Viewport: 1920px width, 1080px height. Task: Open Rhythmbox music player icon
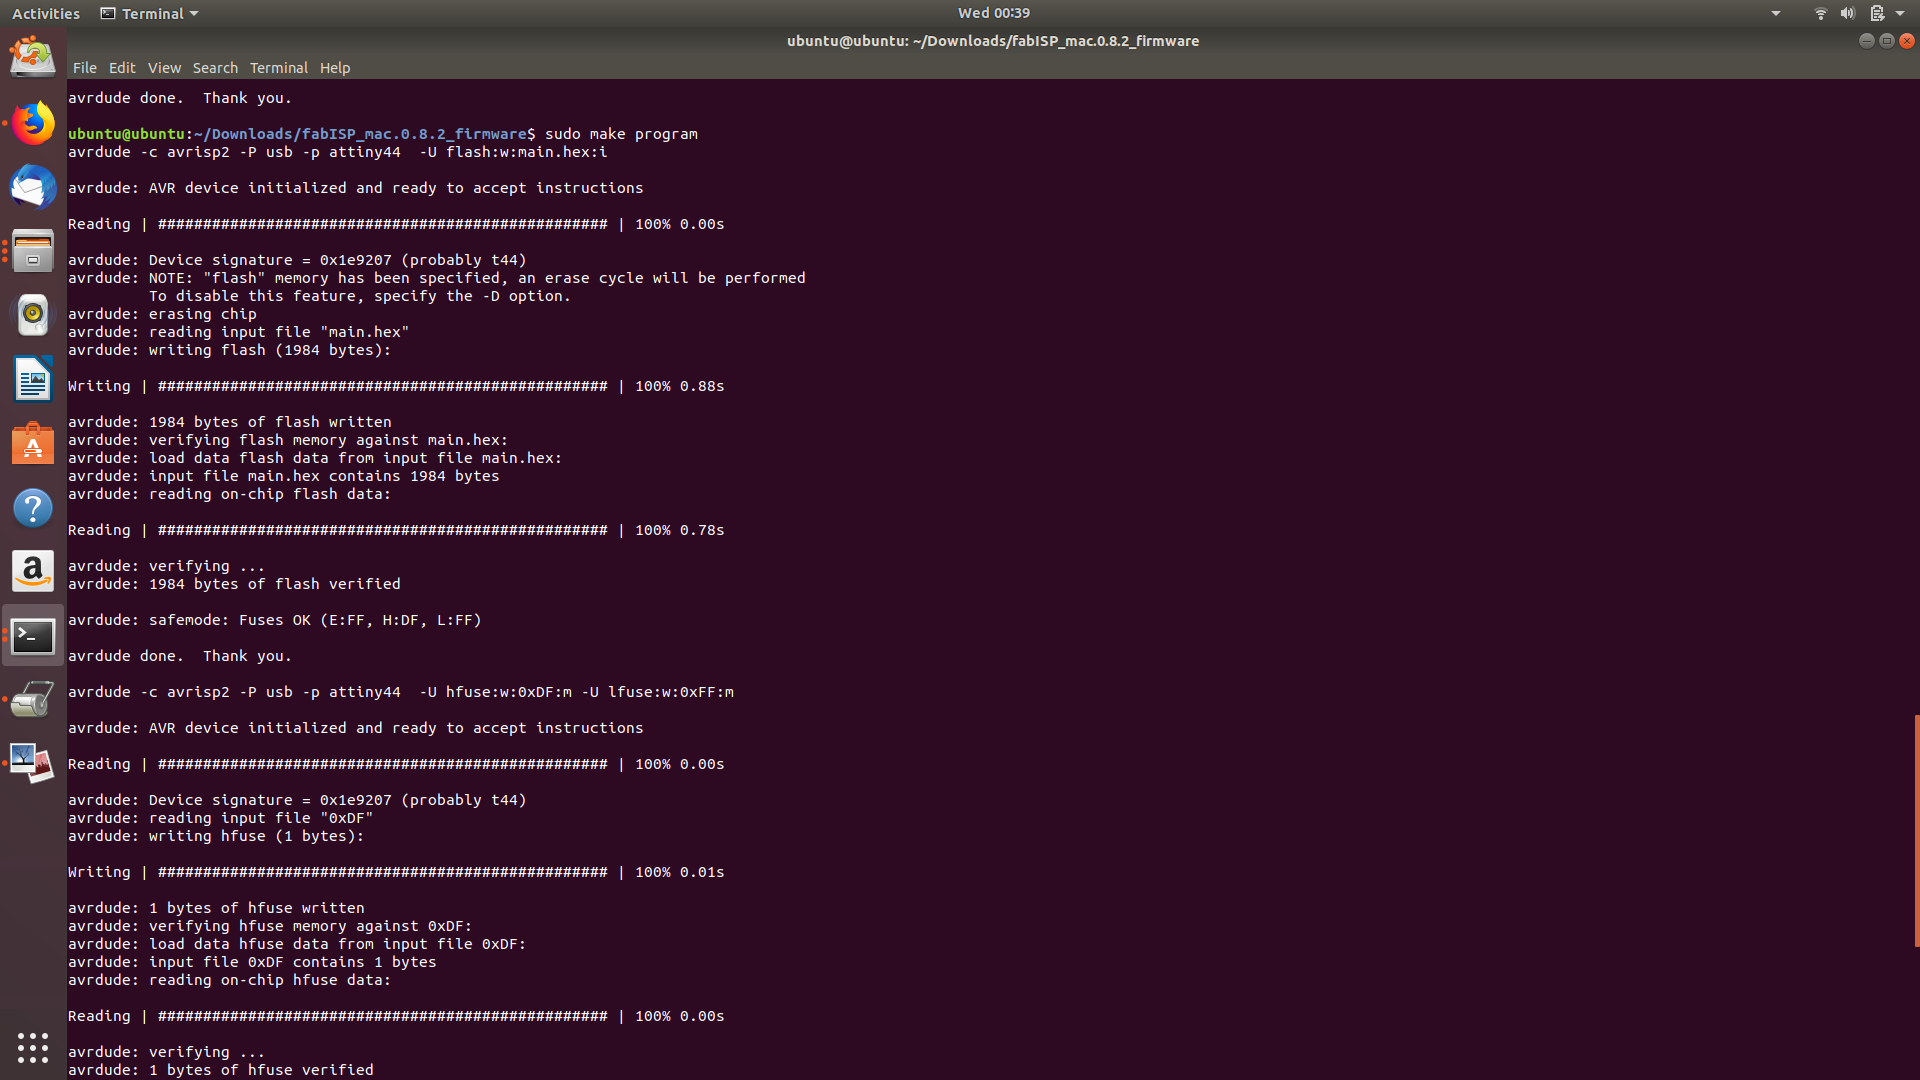(x=33, y=315)
